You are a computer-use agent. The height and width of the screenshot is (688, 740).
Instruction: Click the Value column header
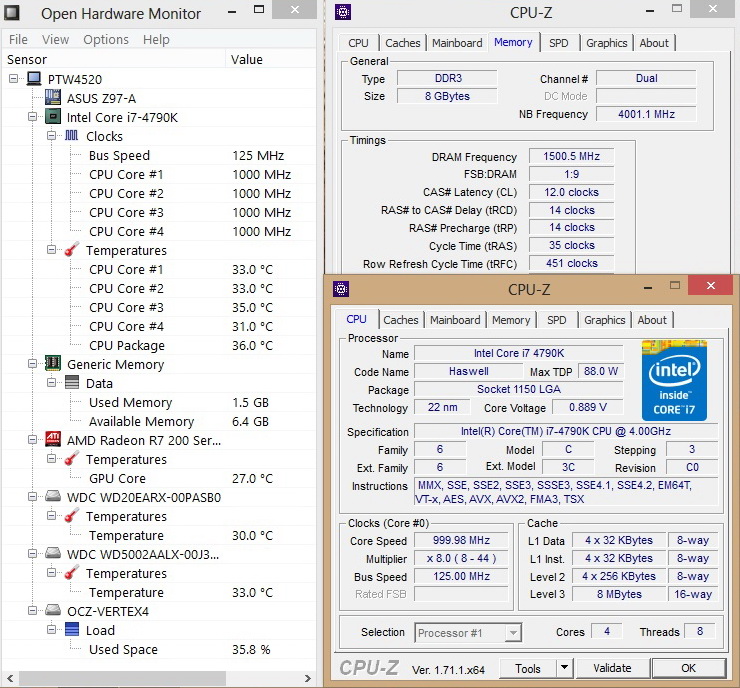pyautogui.click(x=270, y=59)
